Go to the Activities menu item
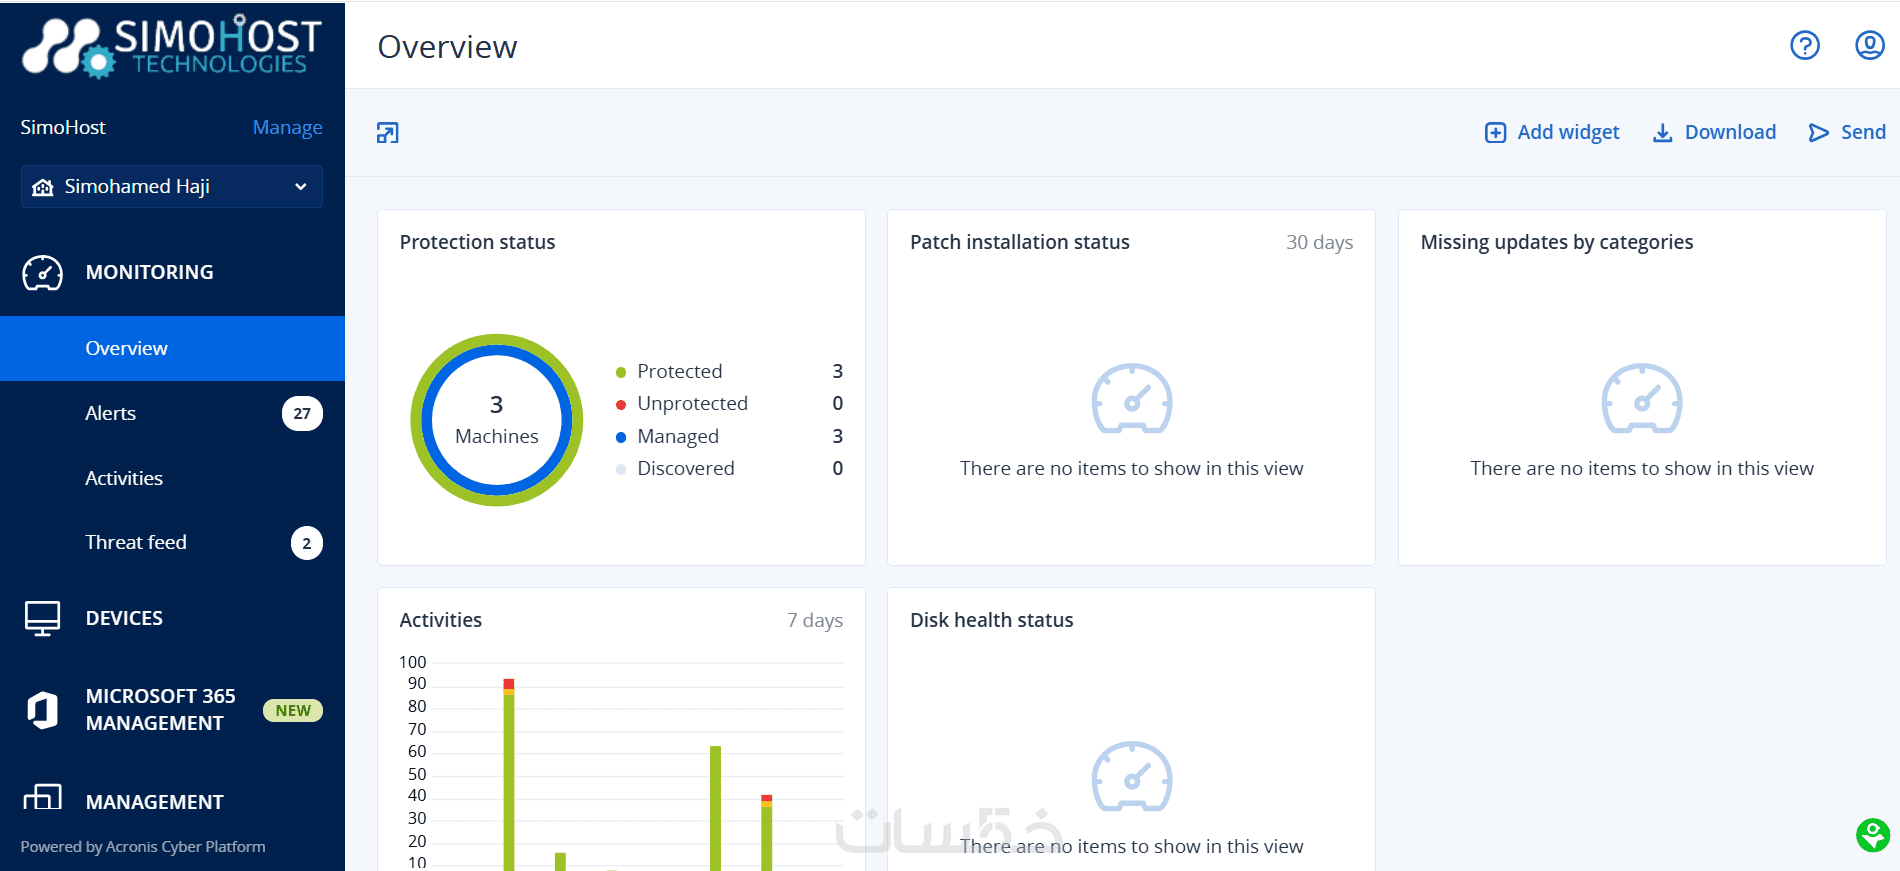The image size is (1900, 871). coord(124,479)
